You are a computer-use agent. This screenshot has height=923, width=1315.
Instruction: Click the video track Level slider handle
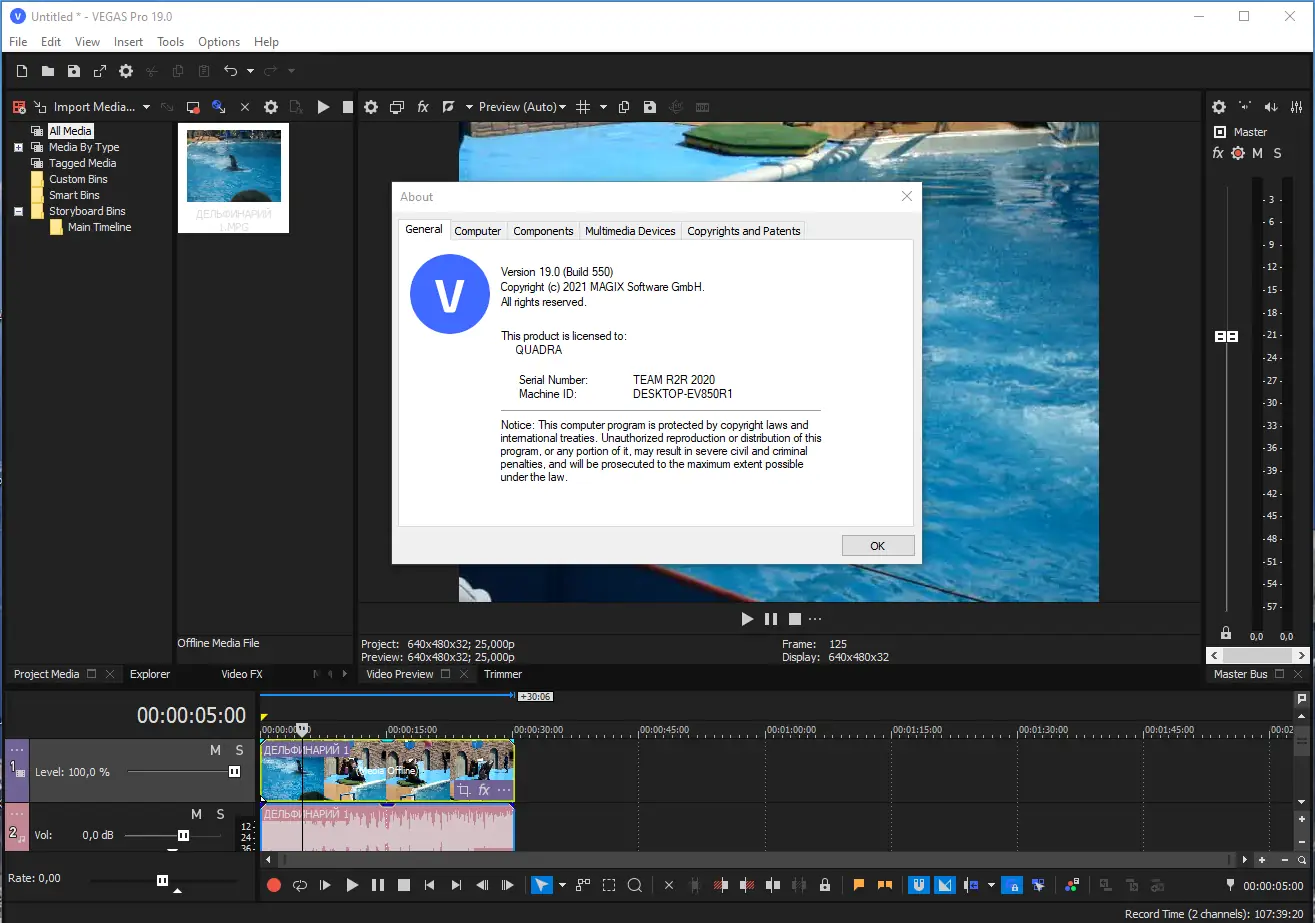click(x=234, y=772)
